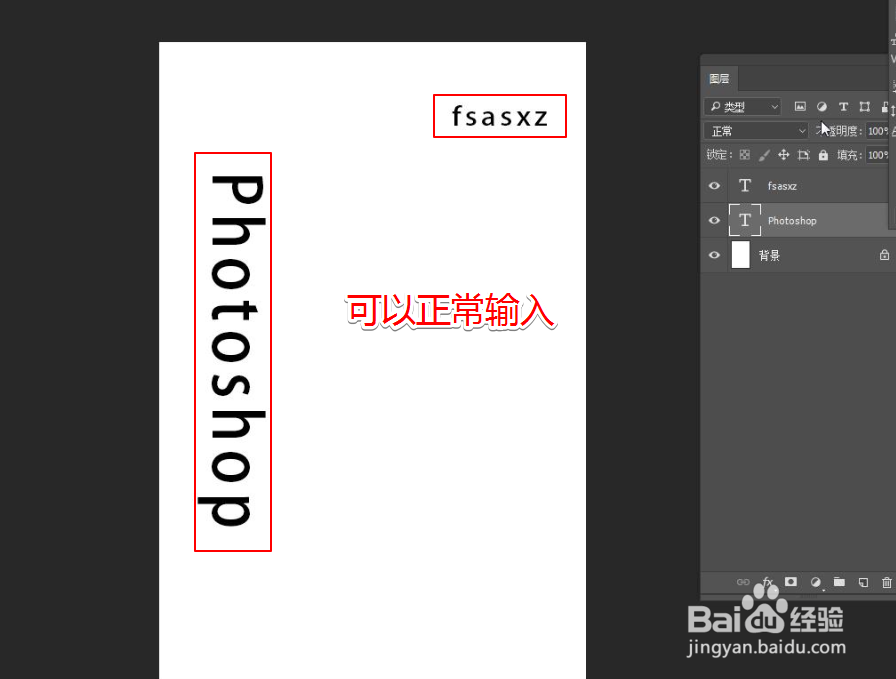Screen dimensions: 896x679
Task: Click the fsasxz text on canvas
Action: point(500,116)
